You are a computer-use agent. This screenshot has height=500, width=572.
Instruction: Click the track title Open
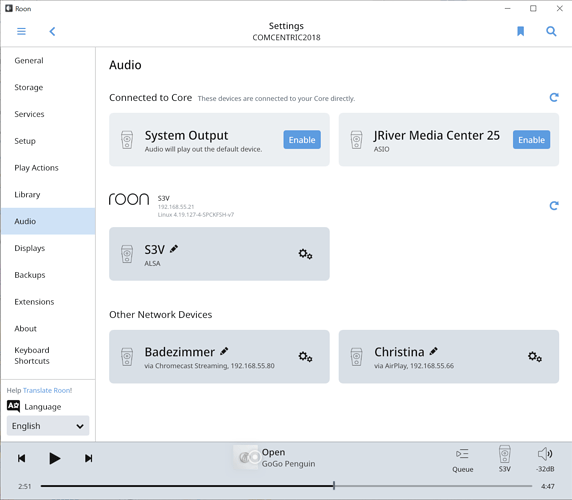273,452
